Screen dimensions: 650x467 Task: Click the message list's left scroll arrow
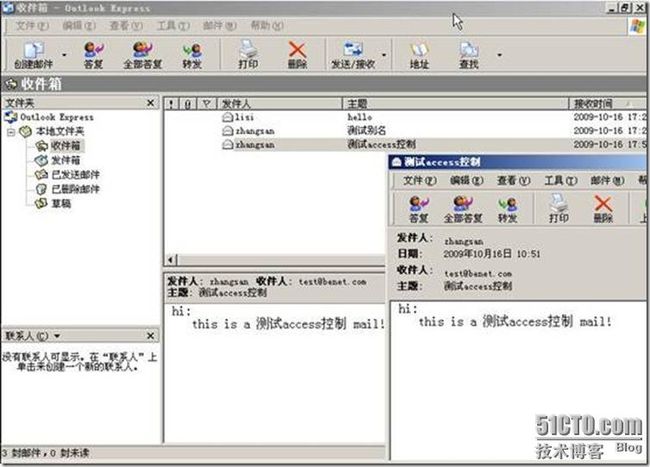point(170,260)
